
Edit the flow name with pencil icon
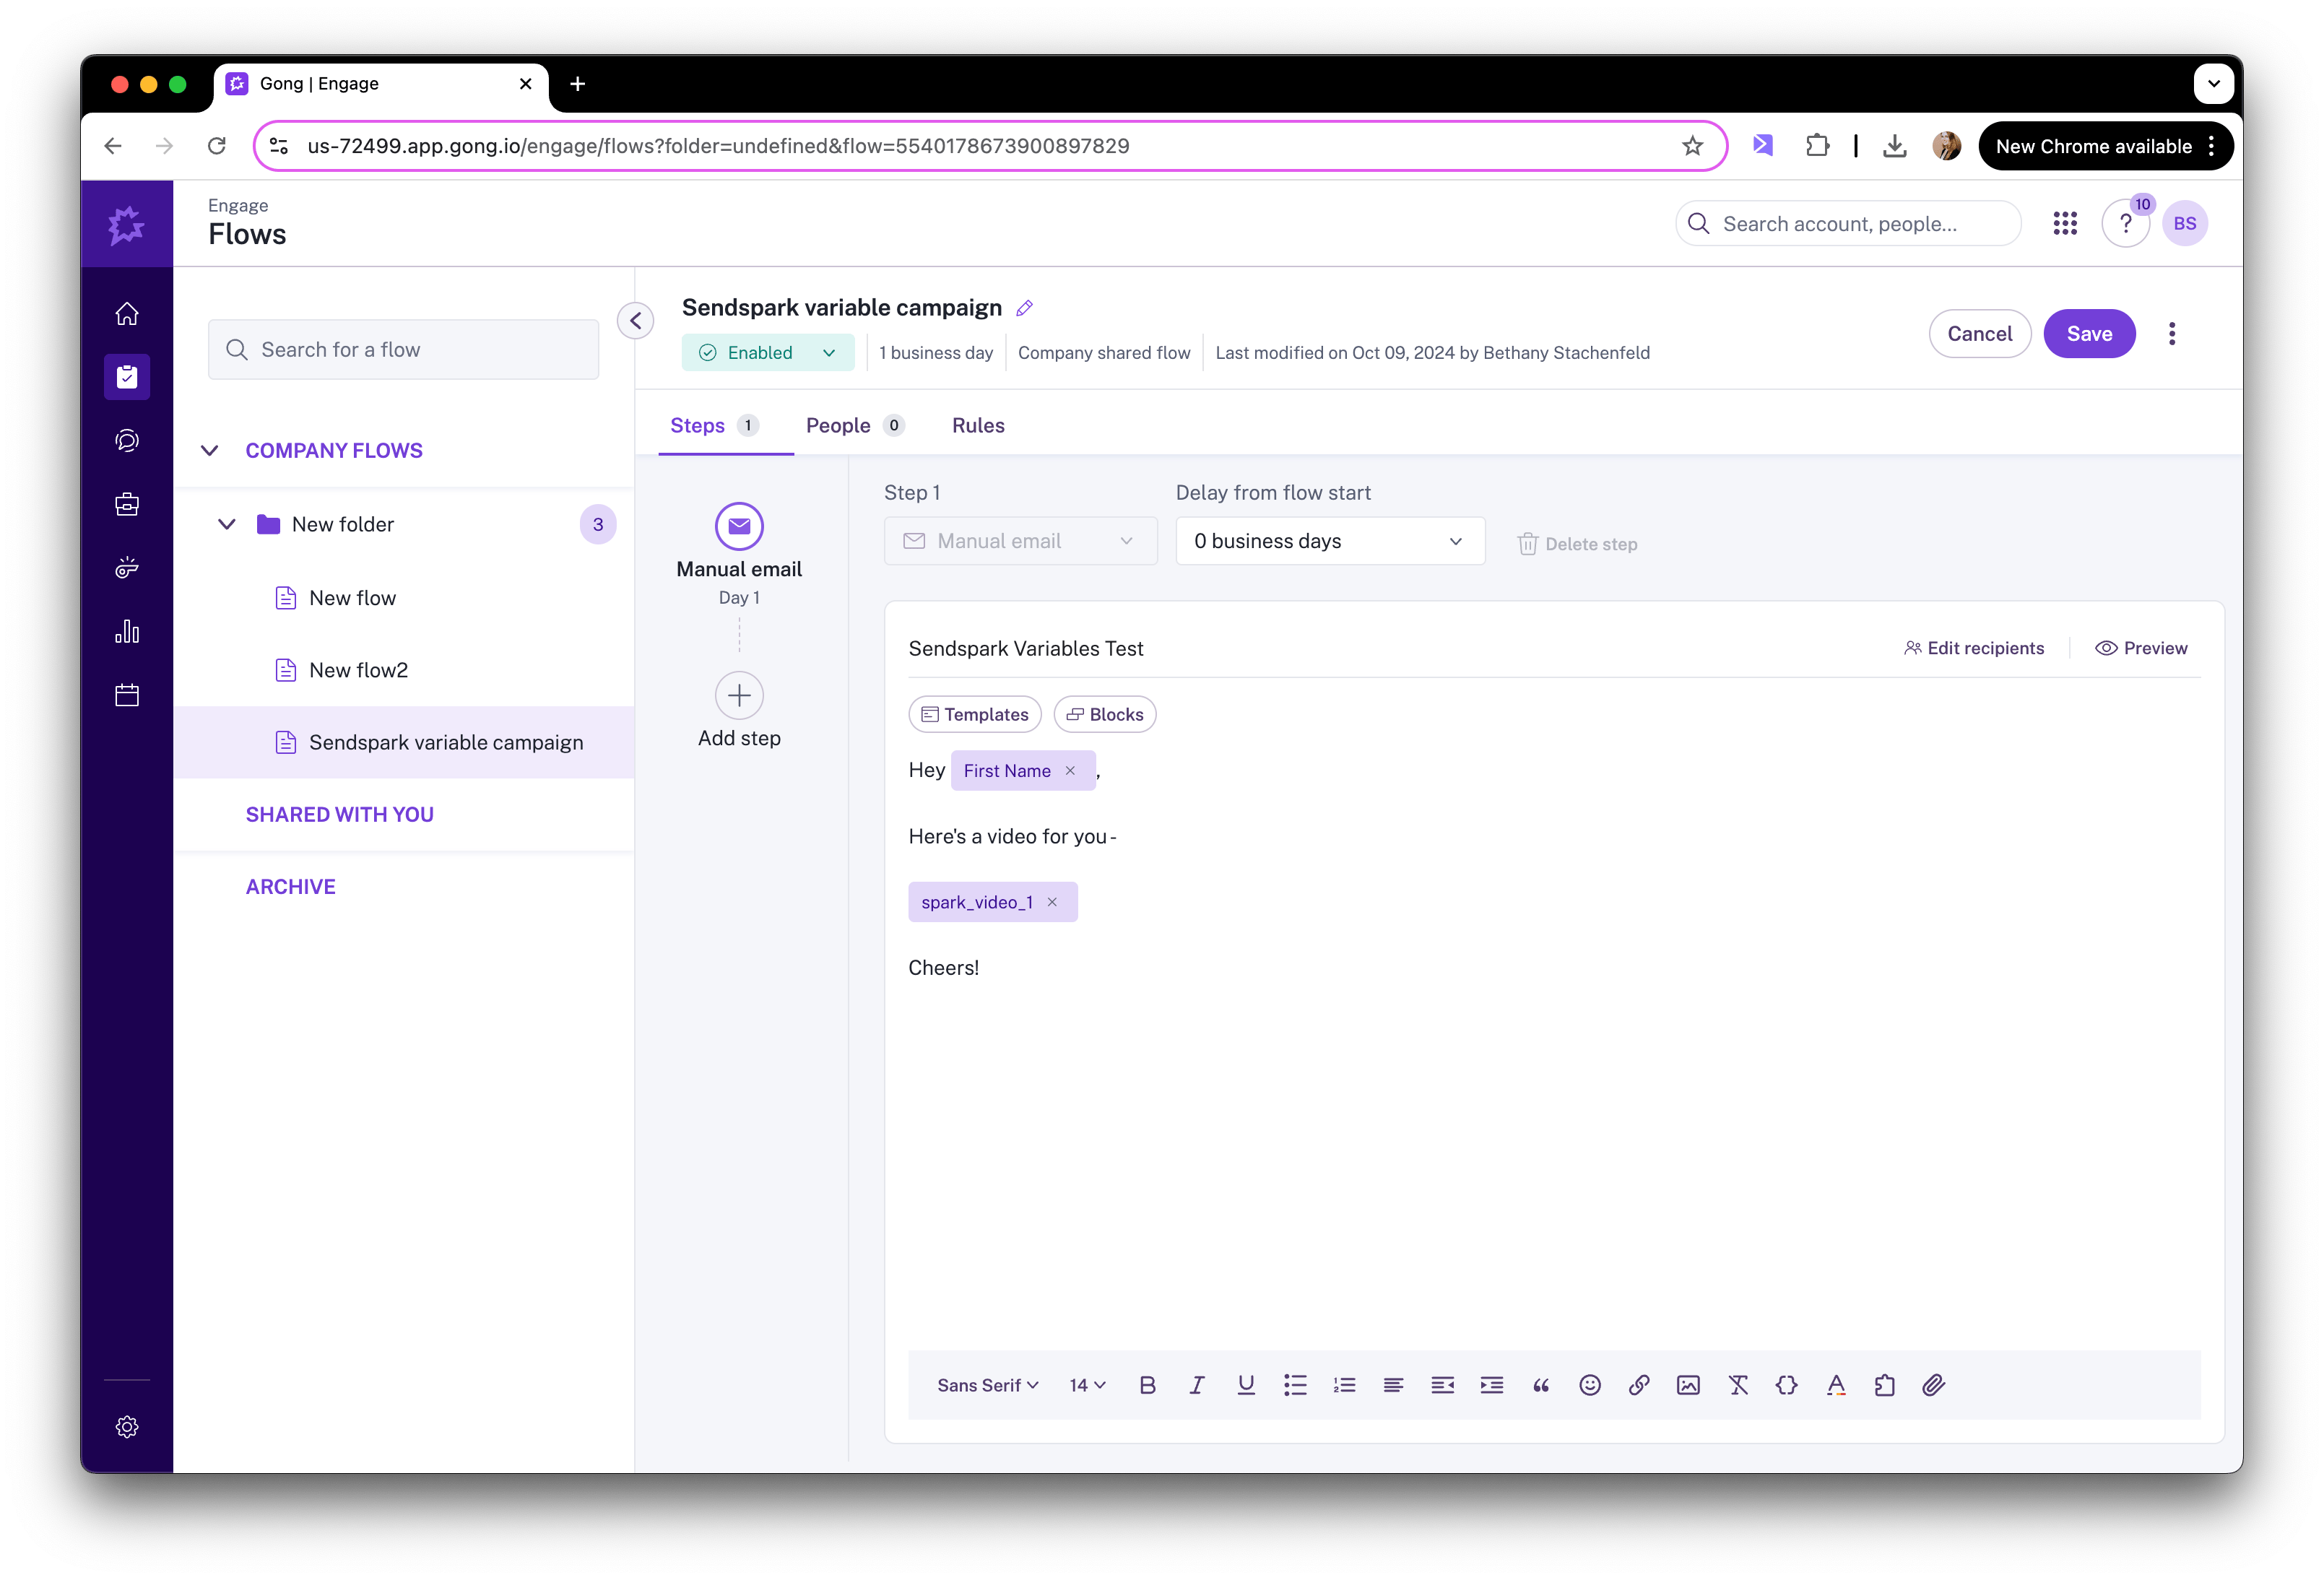[1024, 308]
